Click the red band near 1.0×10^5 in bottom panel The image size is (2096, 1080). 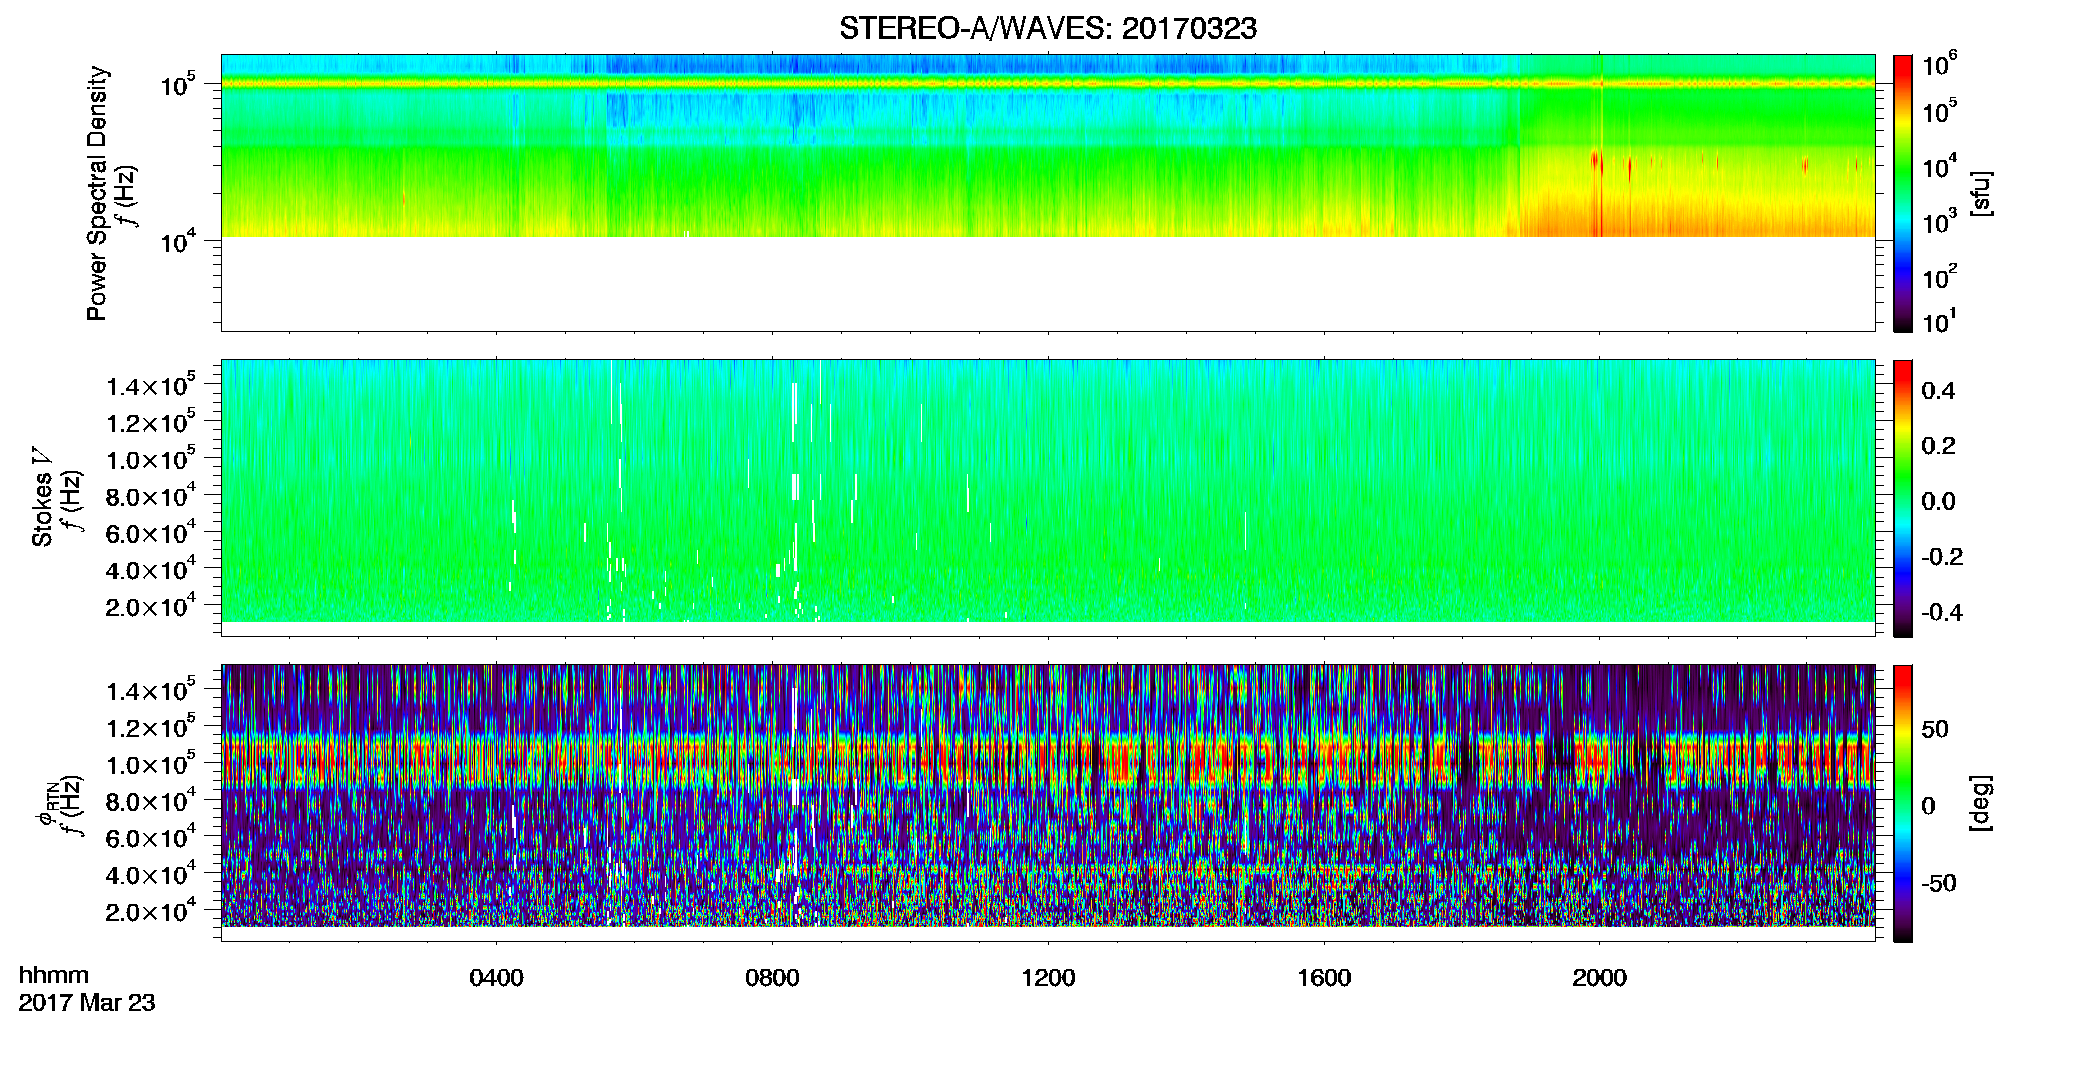[1047, 762]
